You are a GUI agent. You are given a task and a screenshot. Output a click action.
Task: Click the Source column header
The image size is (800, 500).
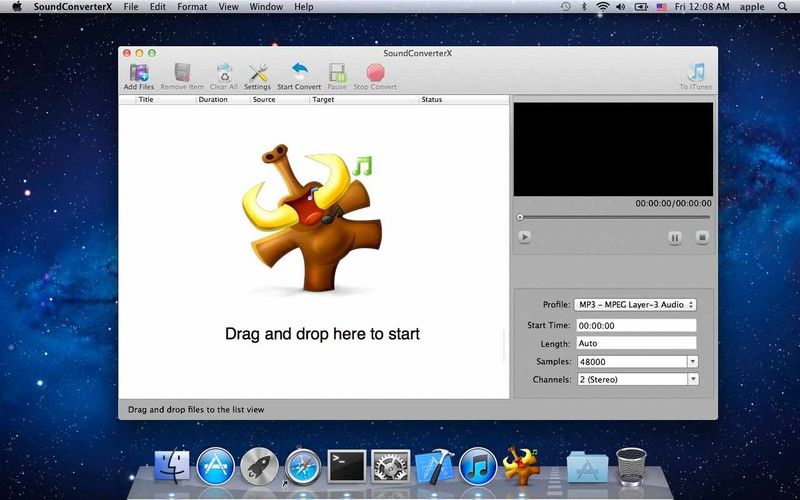(264, 99)
